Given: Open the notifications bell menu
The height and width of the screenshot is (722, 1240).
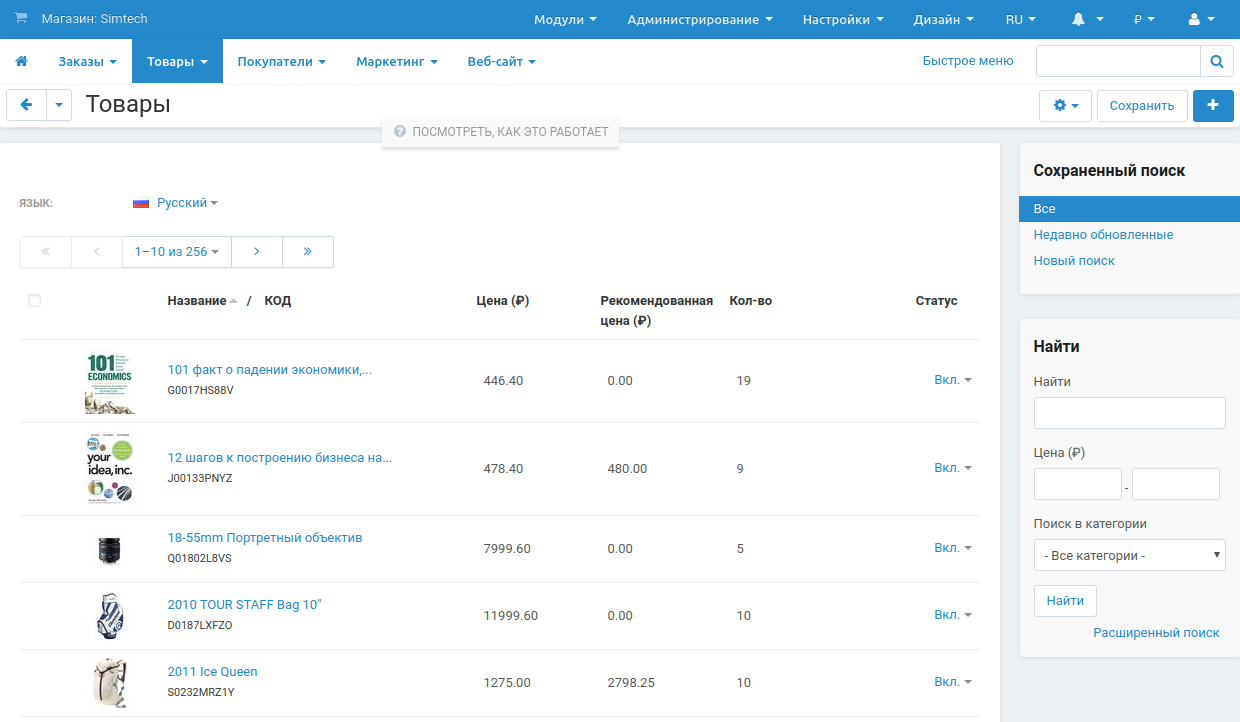Looking at the screenshot, I should (1088, 19).
